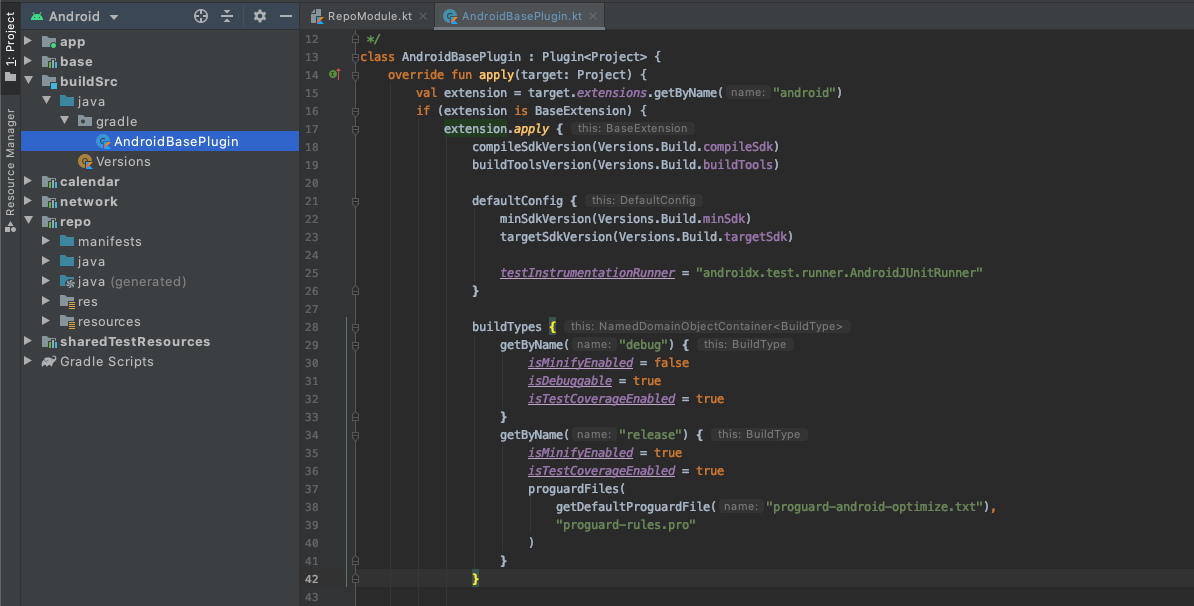Collapse the buildSrc node
The width and height of the screenshot is (1194, 606).
coord(28,81)
